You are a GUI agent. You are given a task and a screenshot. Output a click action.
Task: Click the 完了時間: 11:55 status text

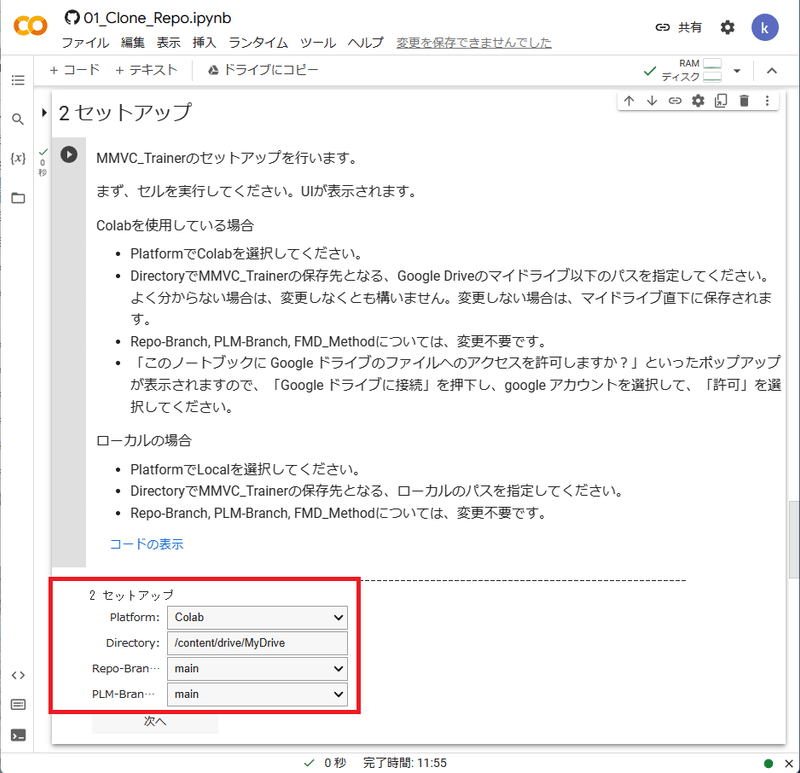click(405, 763)
